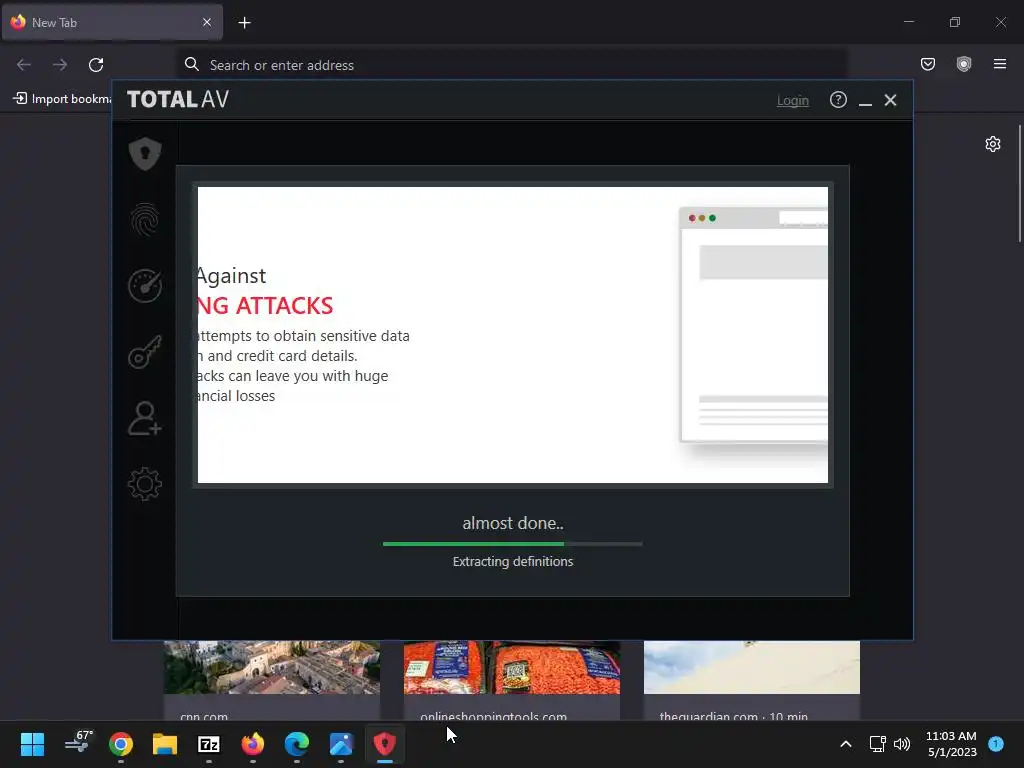Open the key password vault section
The height and width of the screenshot is (768, 1024).
[x=144, y=352]
